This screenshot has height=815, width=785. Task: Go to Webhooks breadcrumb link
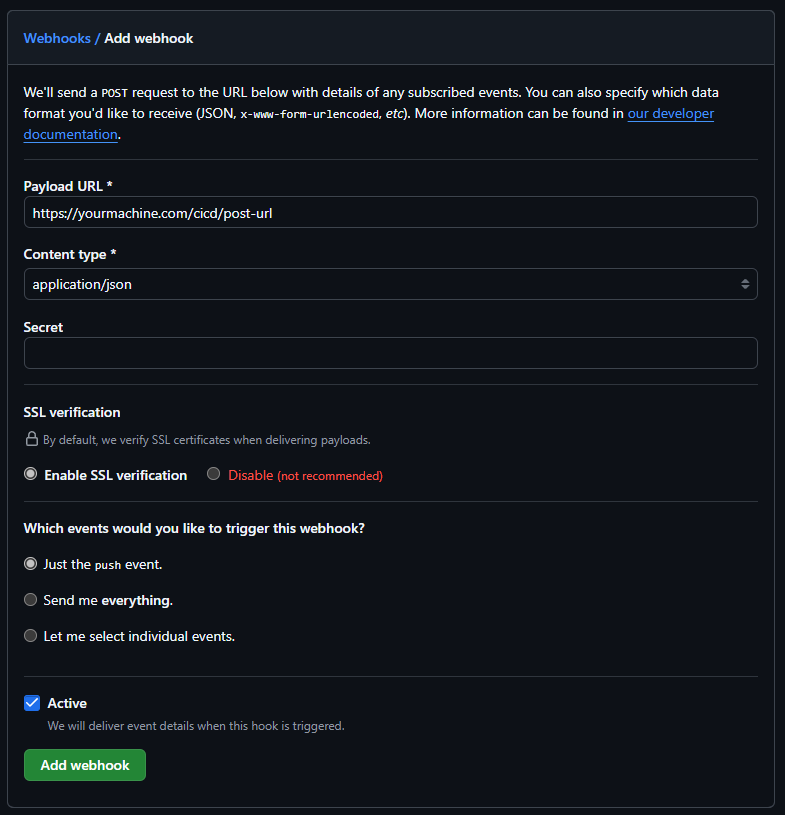point(57,38)
